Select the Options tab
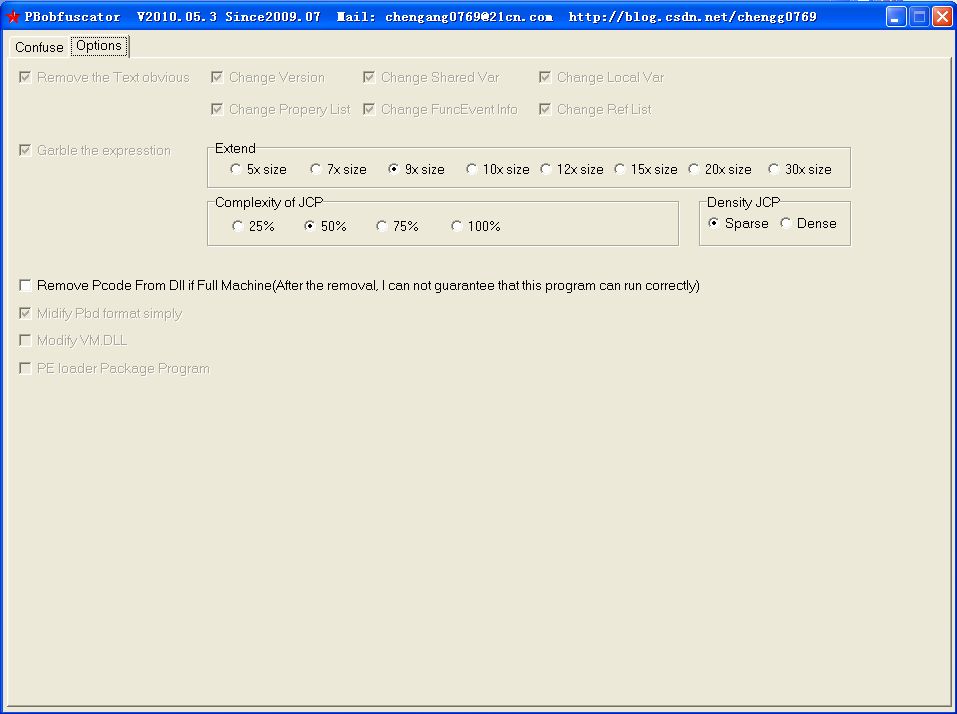 [x=99, y=45]
